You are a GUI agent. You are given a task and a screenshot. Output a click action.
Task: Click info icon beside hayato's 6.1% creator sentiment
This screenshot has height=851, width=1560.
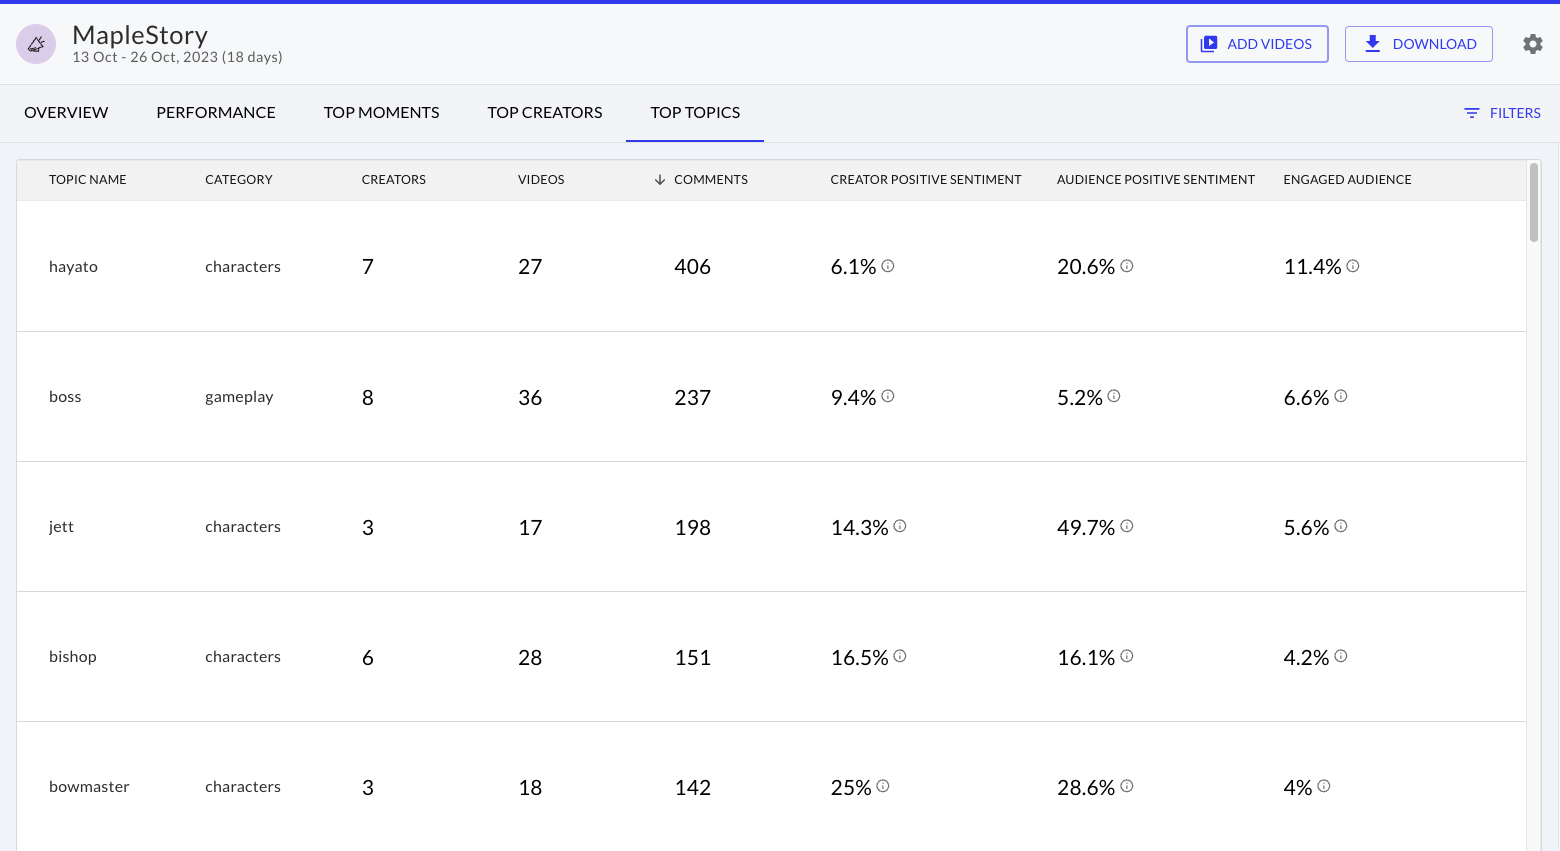[x=888, y=266]
